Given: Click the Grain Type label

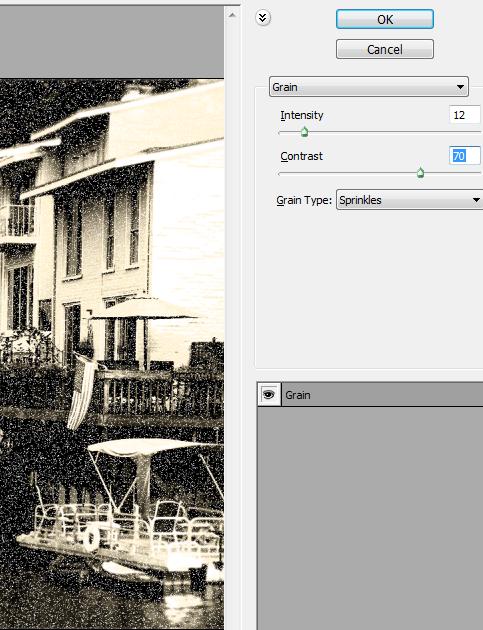Looking at the screenshot, I should coord(304,200).
